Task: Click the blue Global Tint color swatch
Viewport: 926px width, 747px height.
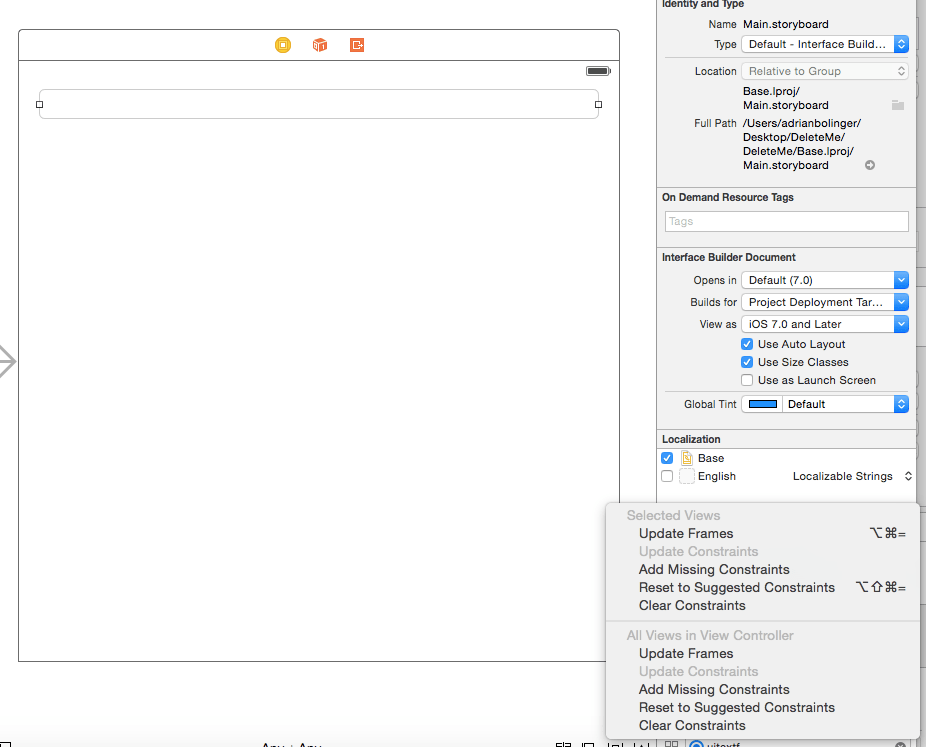Action: pos(762,405)
